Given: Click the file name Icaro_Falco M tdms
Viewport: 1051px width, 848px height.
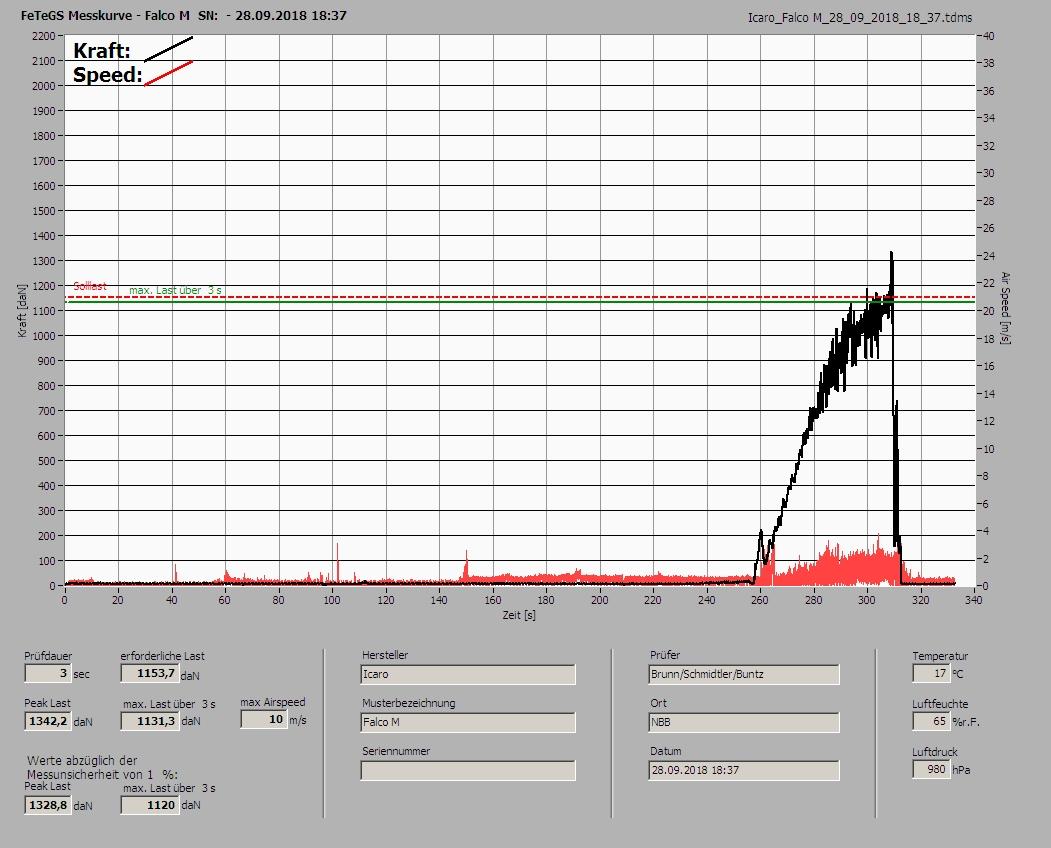Looking at the screenshot, I should click(x=860, y=18).
